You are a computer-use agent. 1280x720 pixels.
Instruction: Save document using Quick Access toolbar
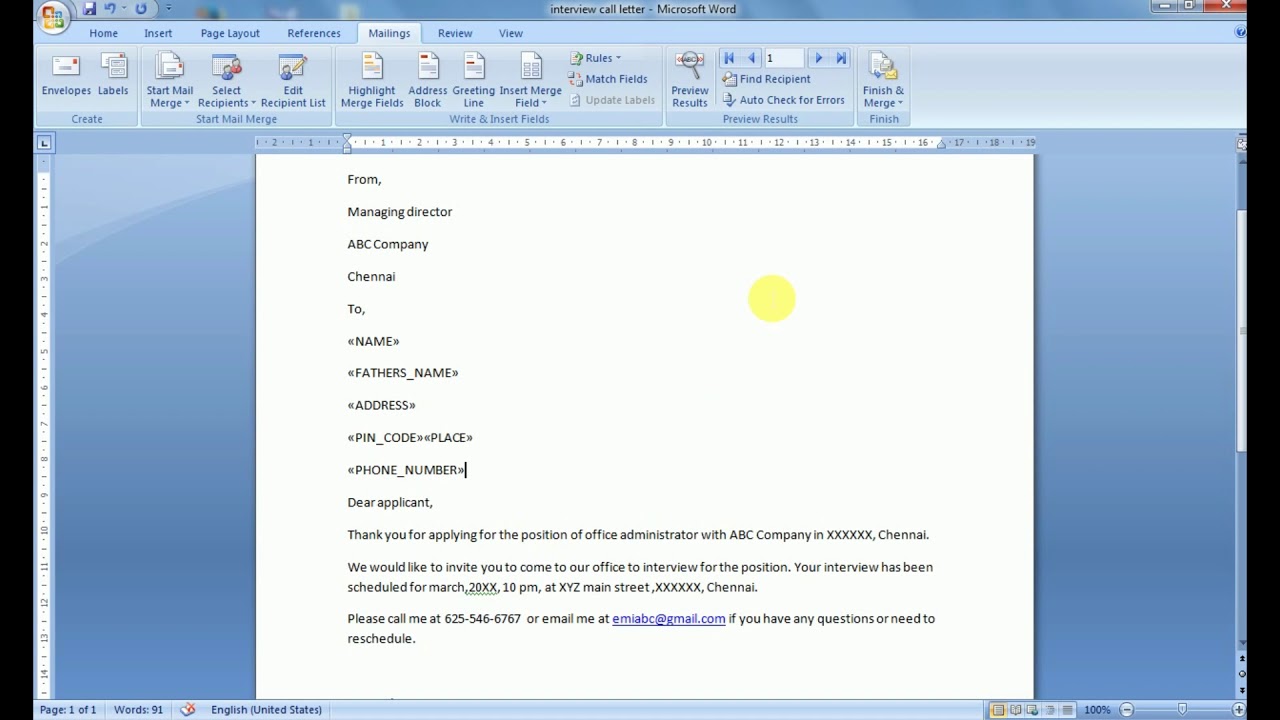[89, 9]
